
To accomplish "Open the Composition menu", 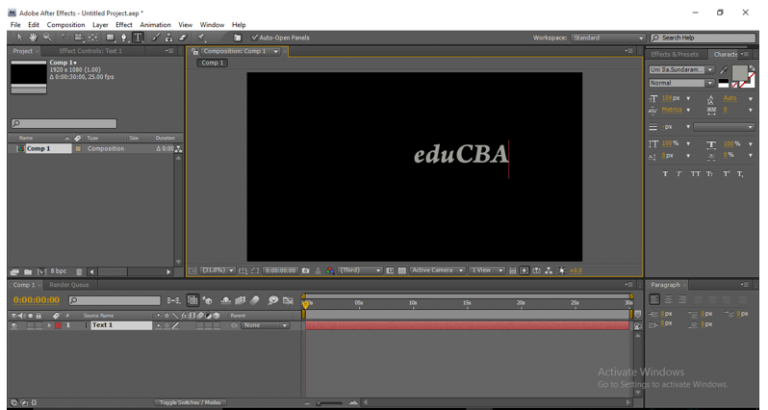I will pyautogui.click(x=66, y=24).
